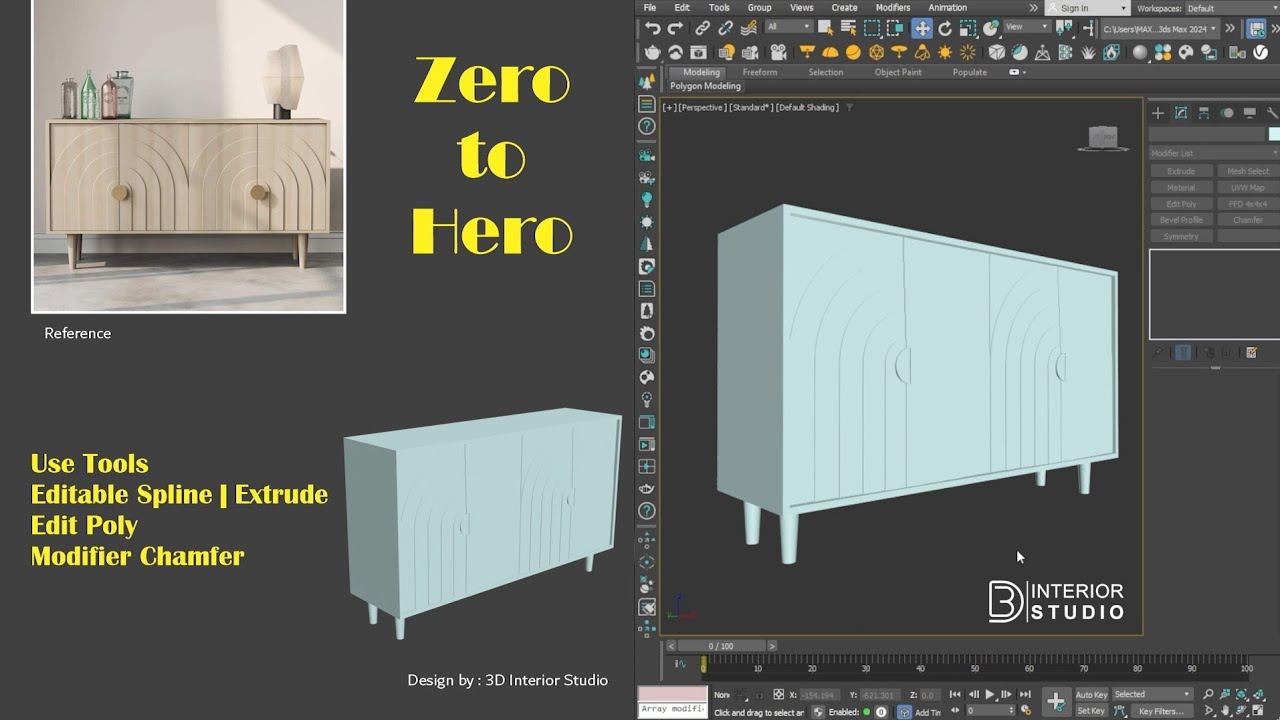
Task: Click the save file icon in the top toolbar
Action: (x=1256, y=28)
